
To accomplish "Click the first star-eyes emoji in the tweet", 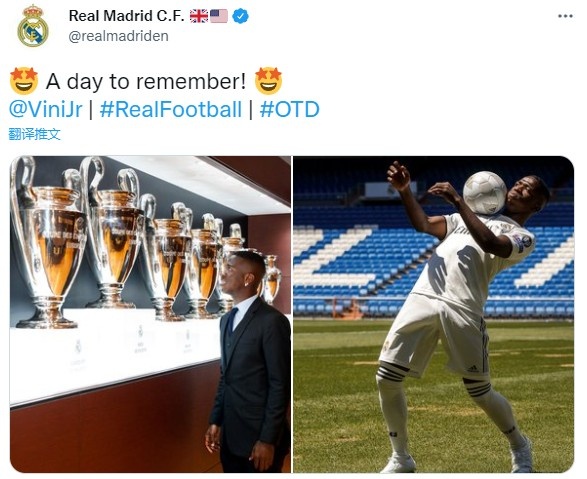I will click(24, 81).
